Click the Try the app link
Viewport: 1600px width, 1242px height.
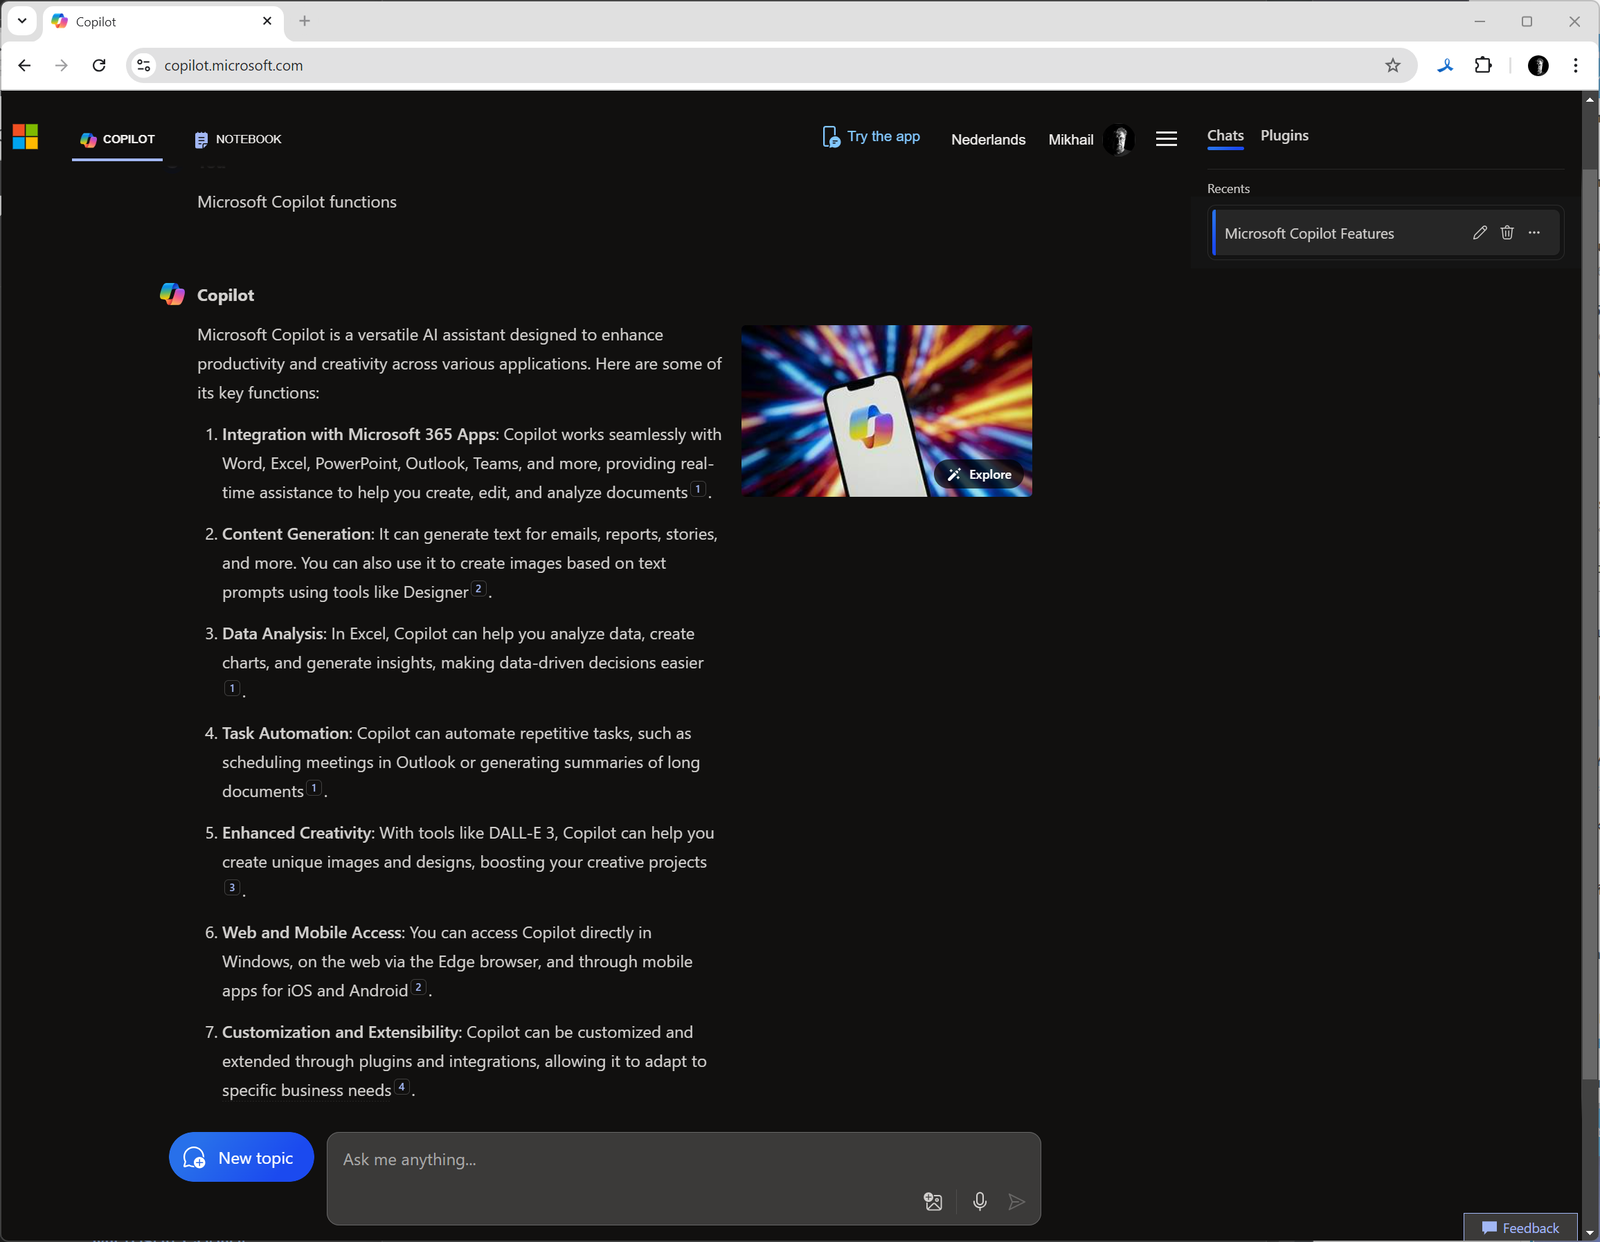[x=871, y=137]
